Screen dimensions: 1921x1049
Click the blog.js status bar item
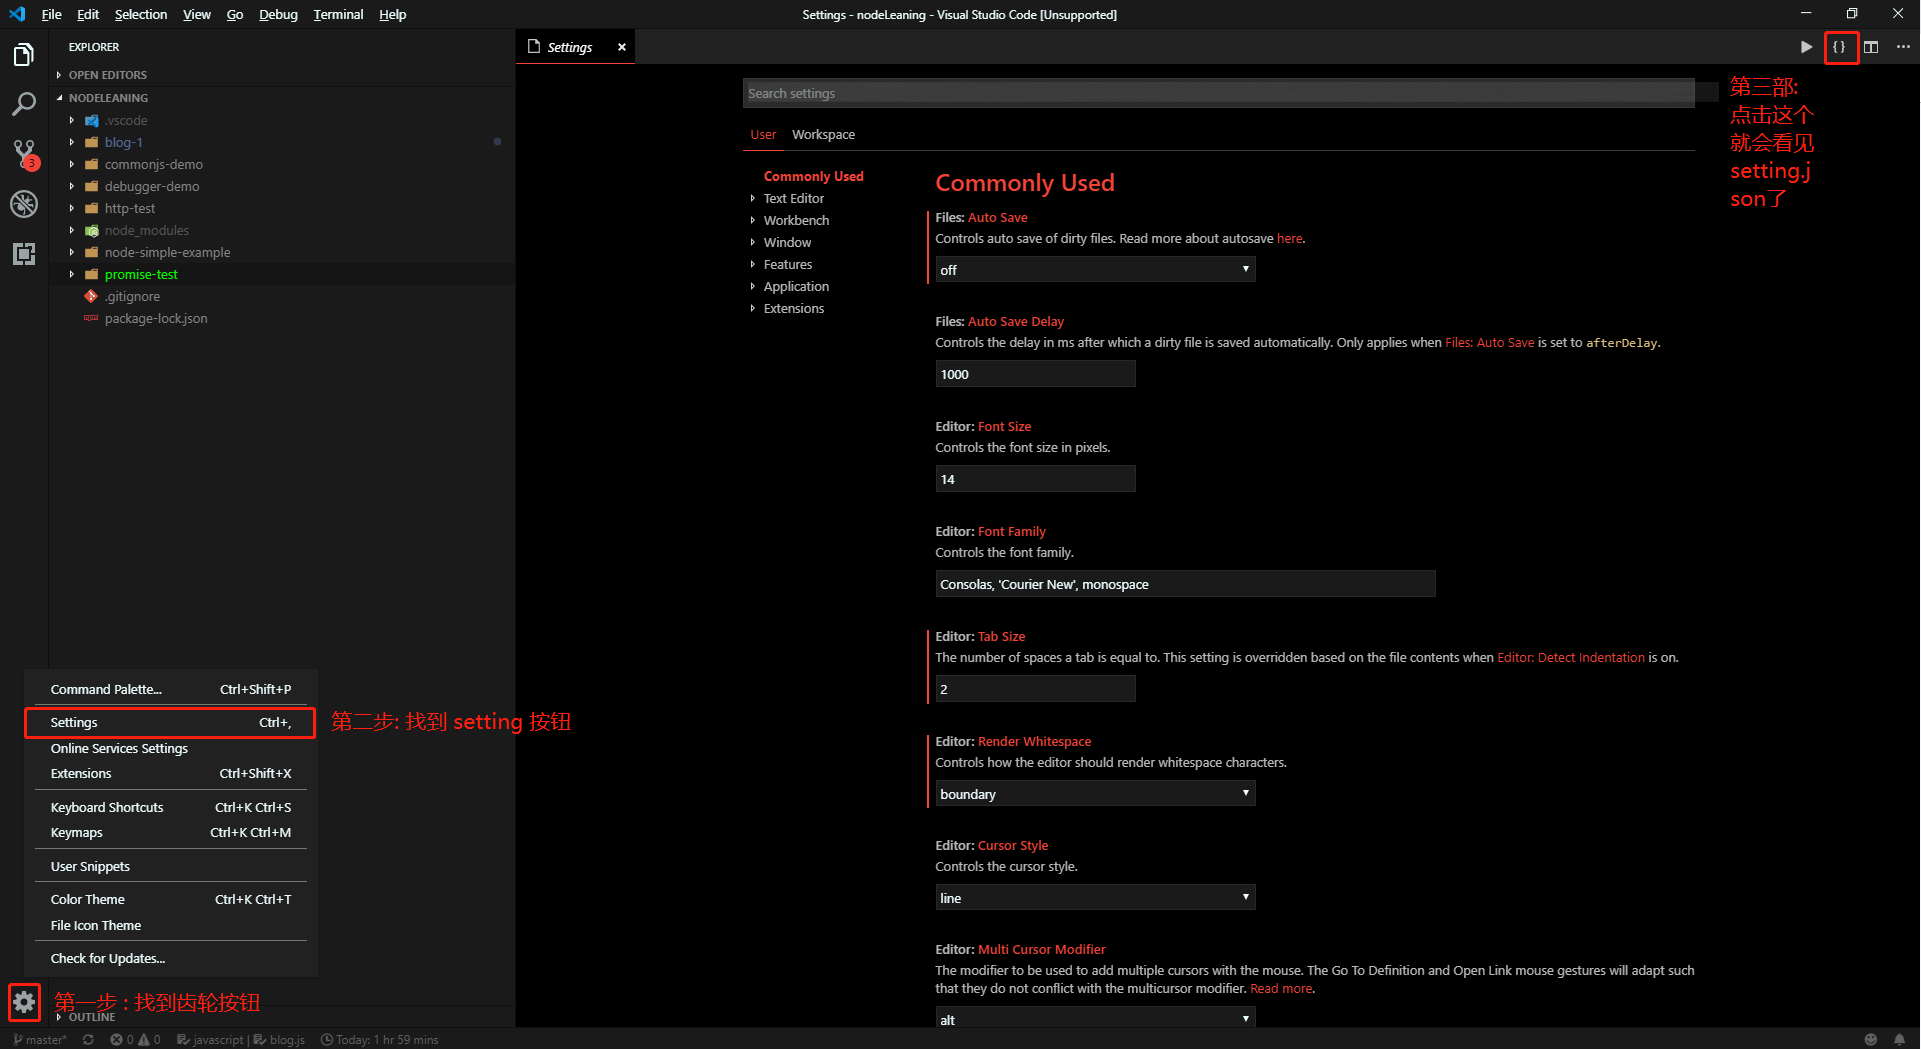[280, 1040]
